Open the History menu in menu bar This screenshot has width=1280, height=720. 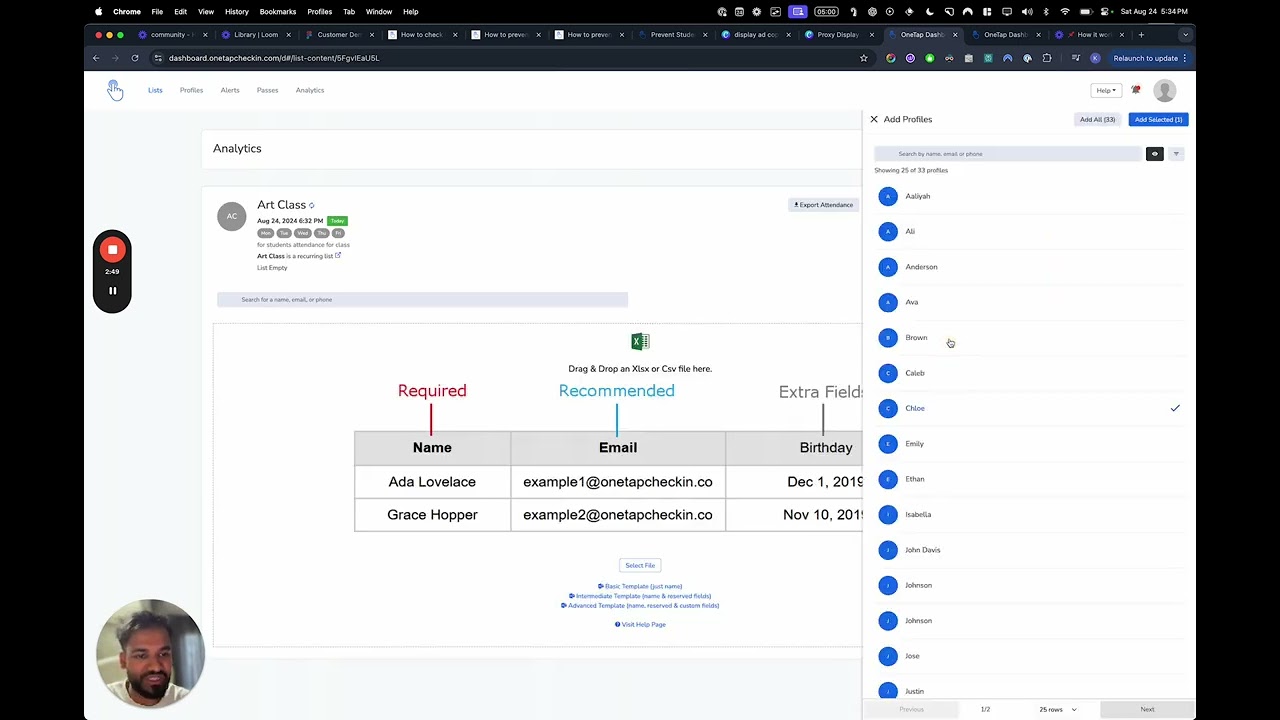coord(237,12)
